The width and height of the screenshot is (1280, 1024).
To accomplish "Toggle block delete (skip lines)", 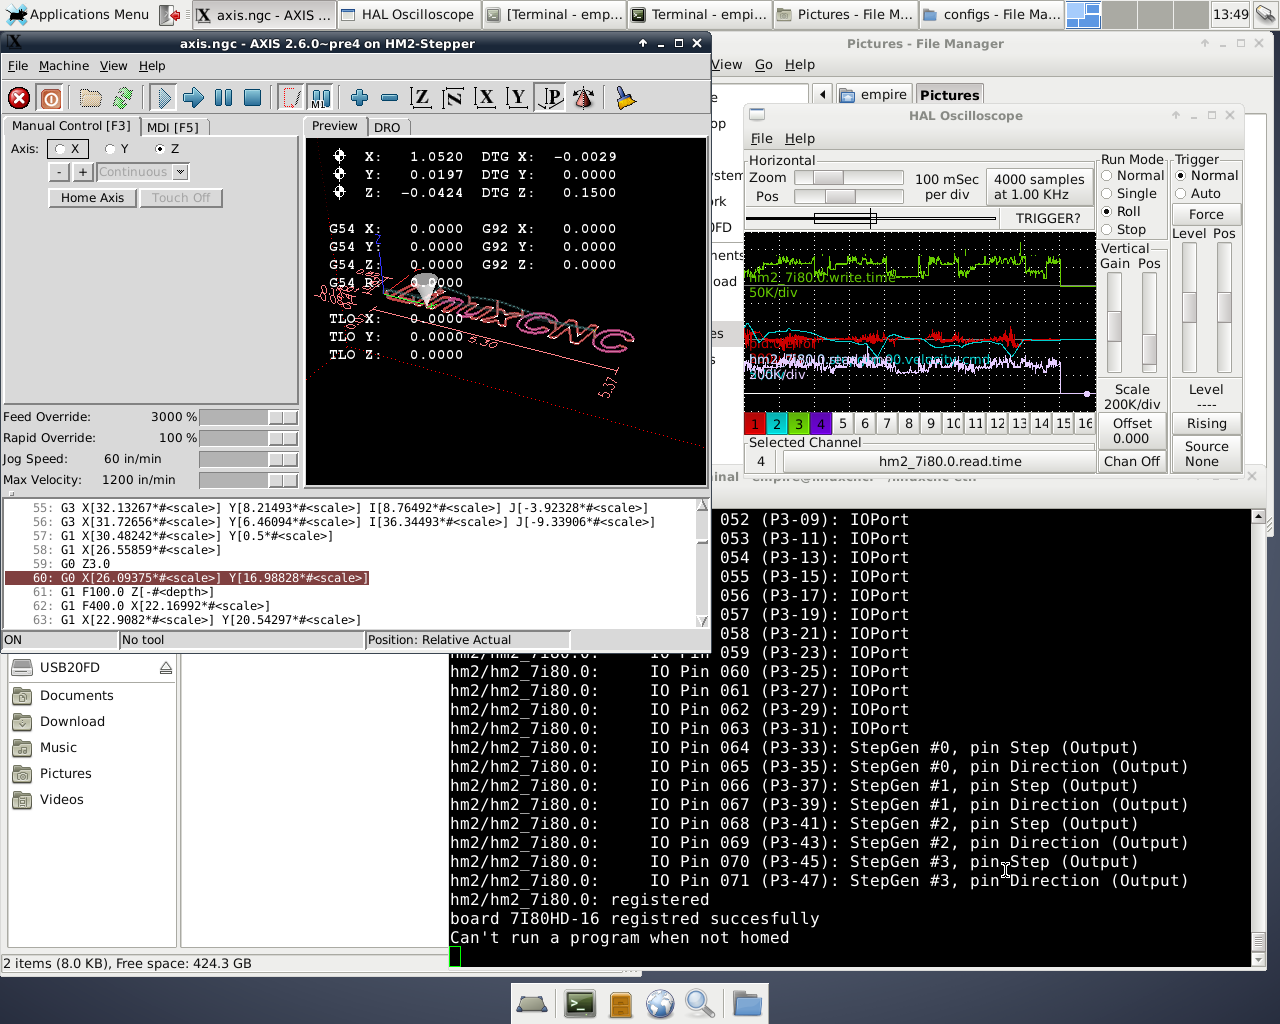I will coord(291,98).
